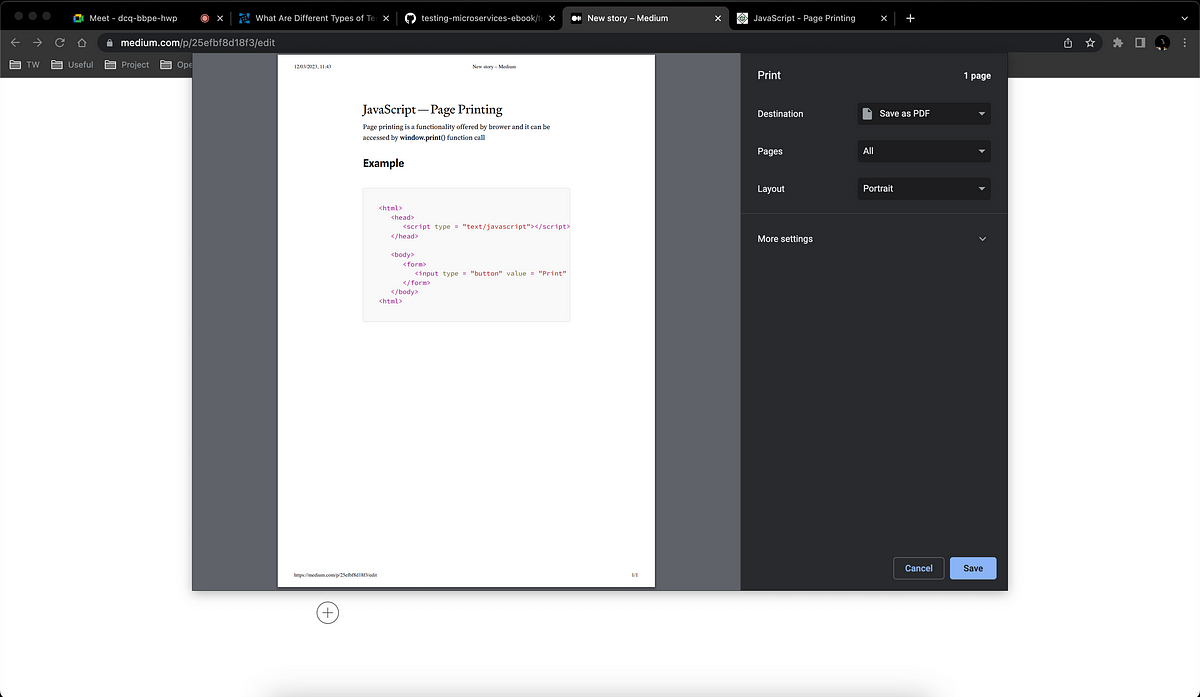Click the browser forward arrow

click(x=38, y=43)
